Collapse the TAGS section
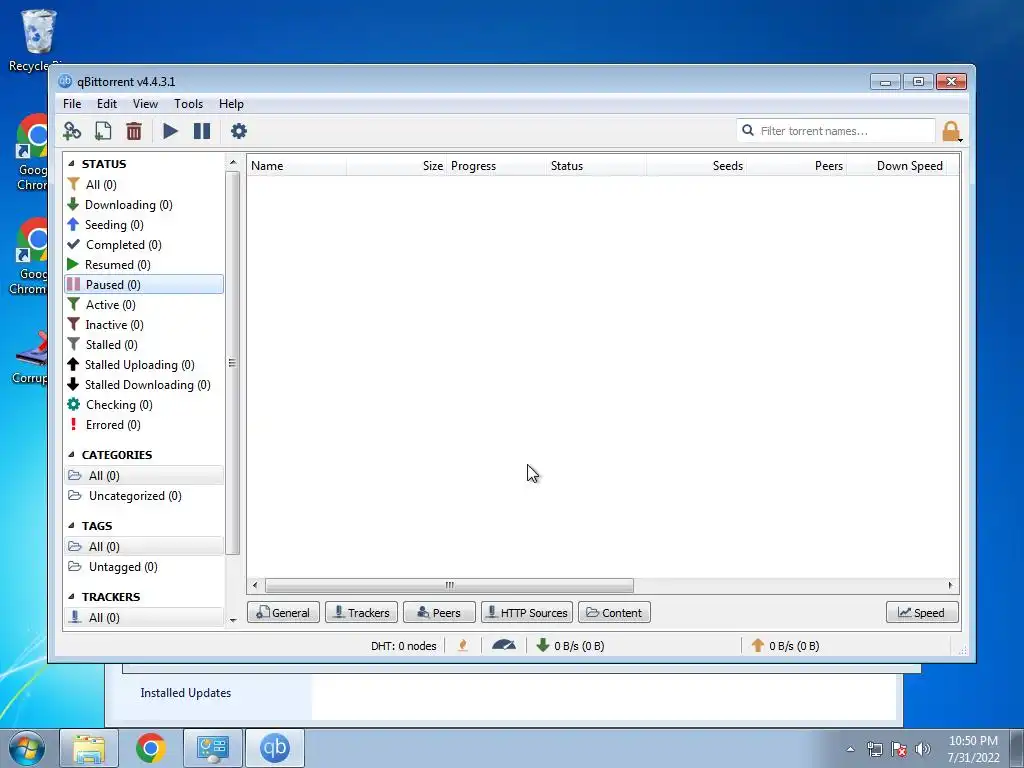This screenshot has width=1024, height=768. 71,526
